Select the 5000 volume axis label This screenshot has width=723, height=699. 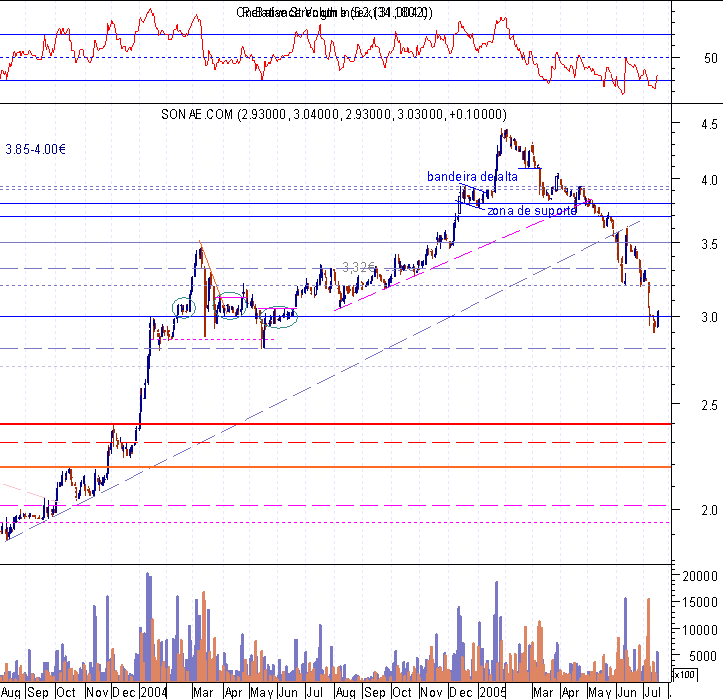coord(703,656)
